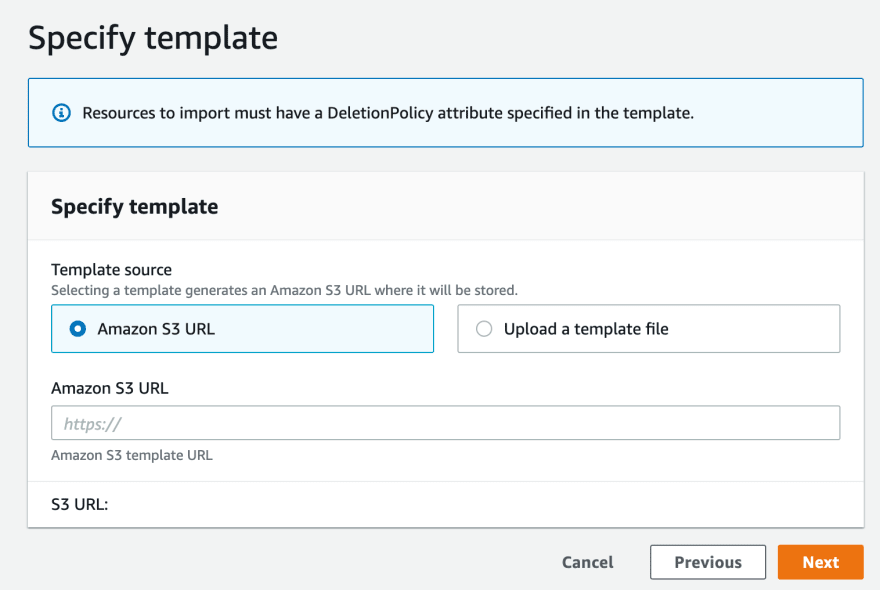Select the Amazon S3 URL radio circle
This screenshot has width=880, height=590.
tap(77, 329)
